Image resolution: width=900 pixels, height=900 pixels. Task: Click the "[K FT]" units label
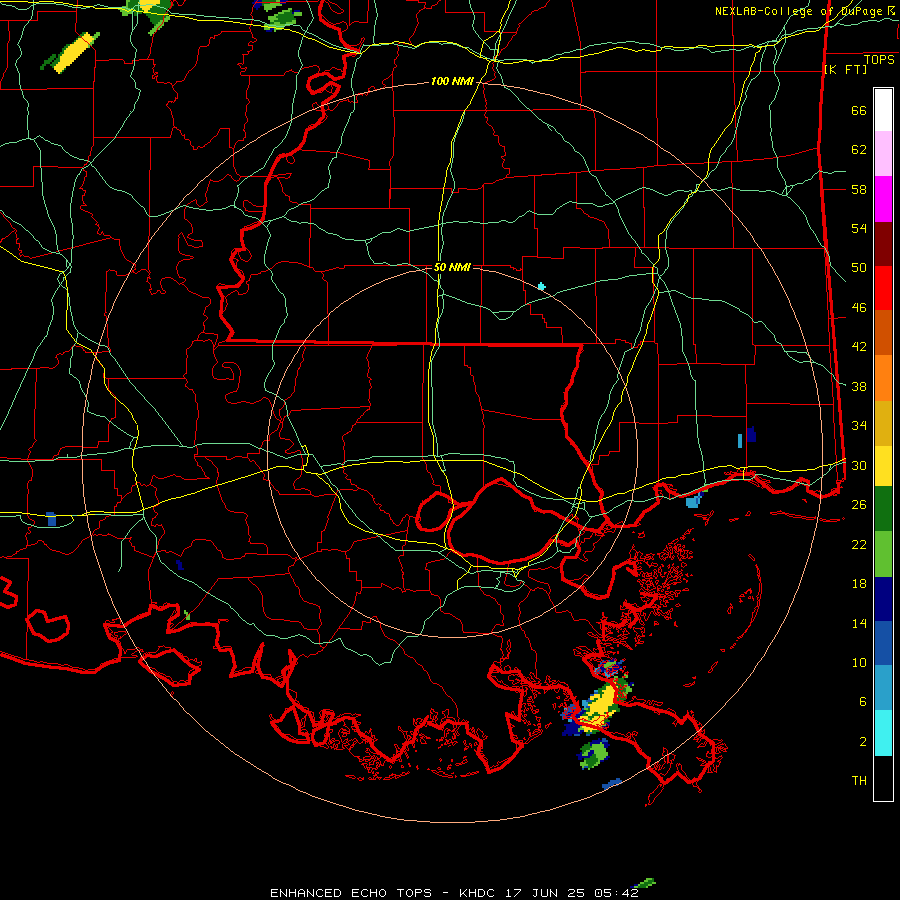(845, 70)
